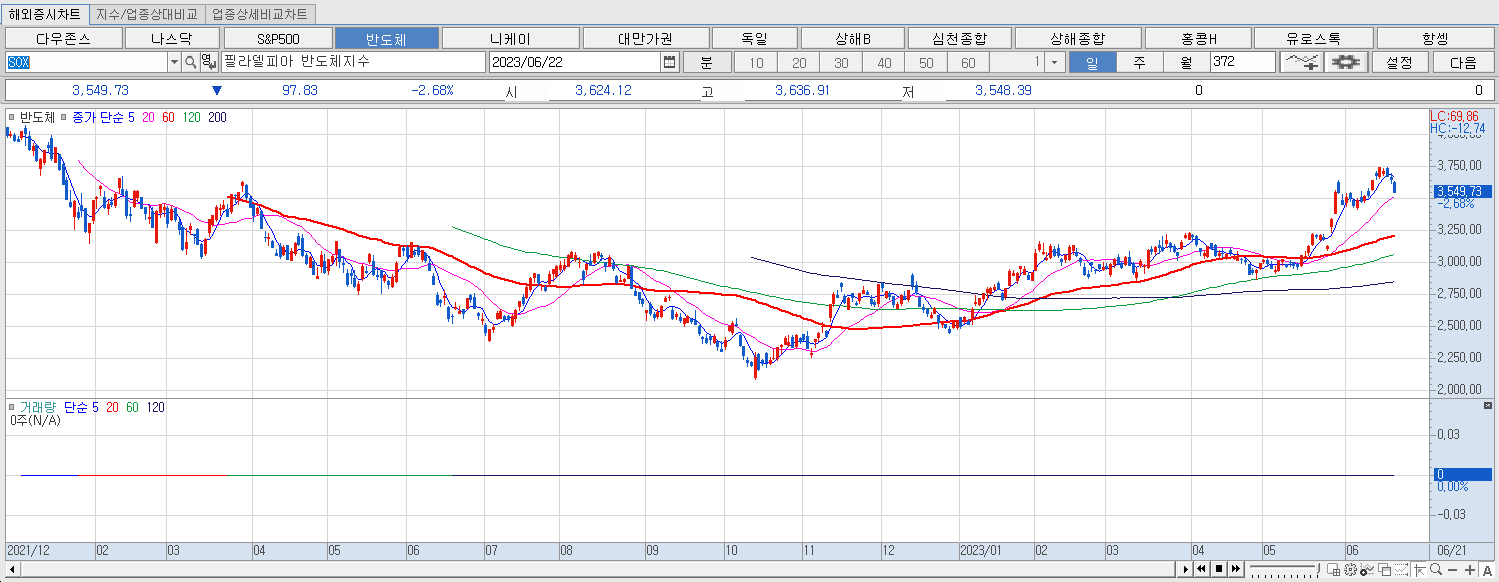The width and height of the screenshot is (1499, 582).
Task: Open the SOX symbol dropdown
Action: click(172, 61)
